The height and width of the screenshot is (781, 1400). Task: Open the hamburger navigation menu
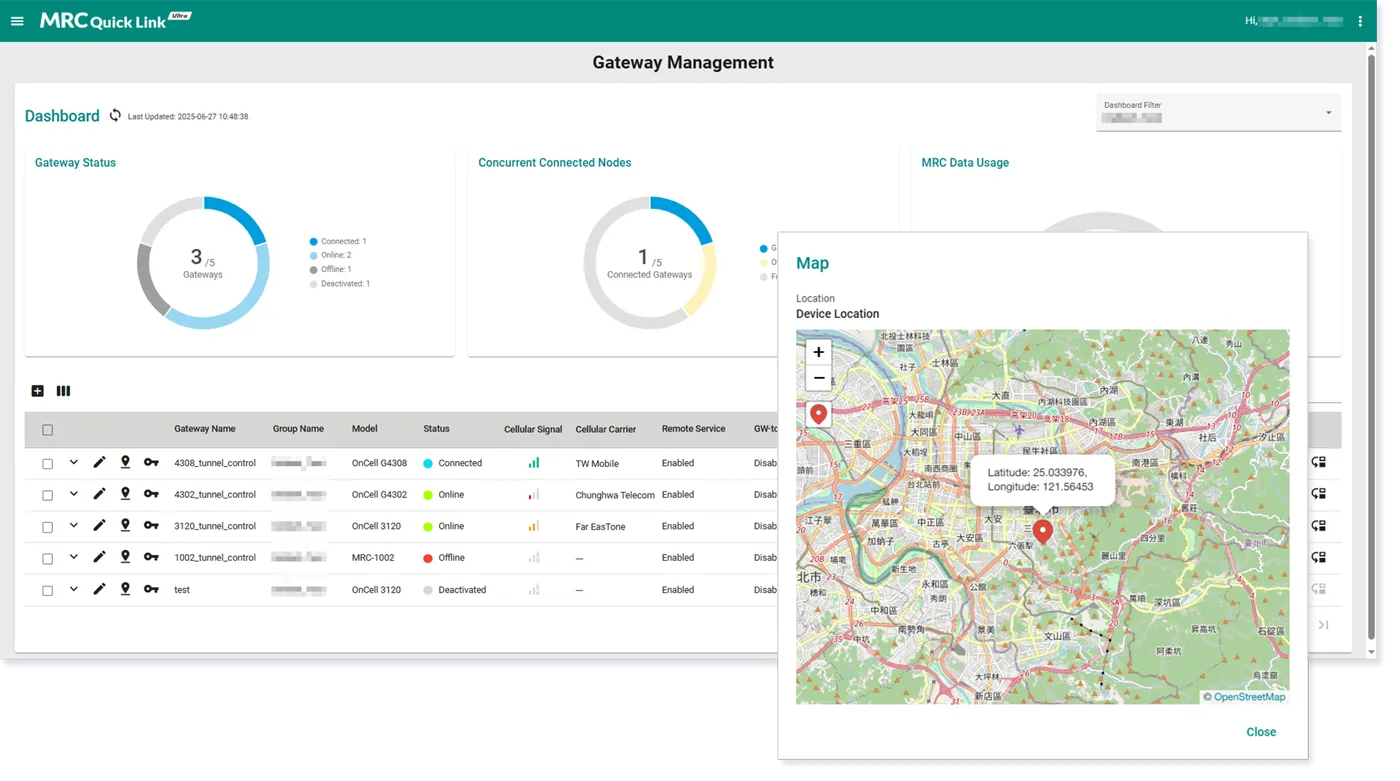coord(17,21)
